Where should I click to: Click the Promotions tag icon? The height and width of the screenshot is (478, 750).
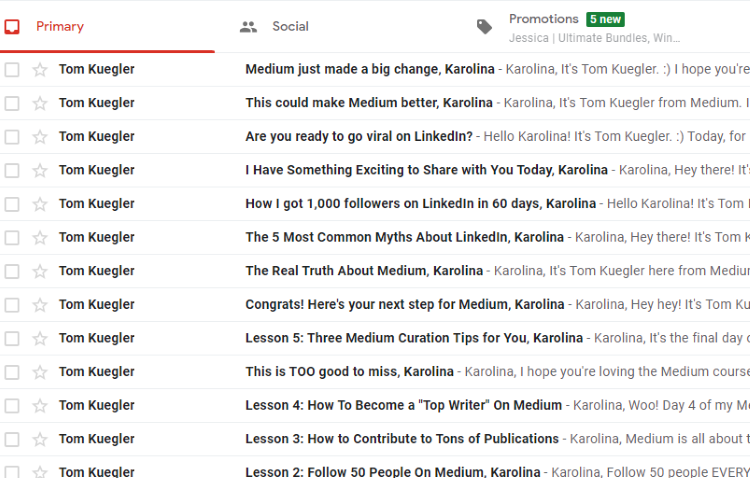pyautogui.click(x=484, y=27)
